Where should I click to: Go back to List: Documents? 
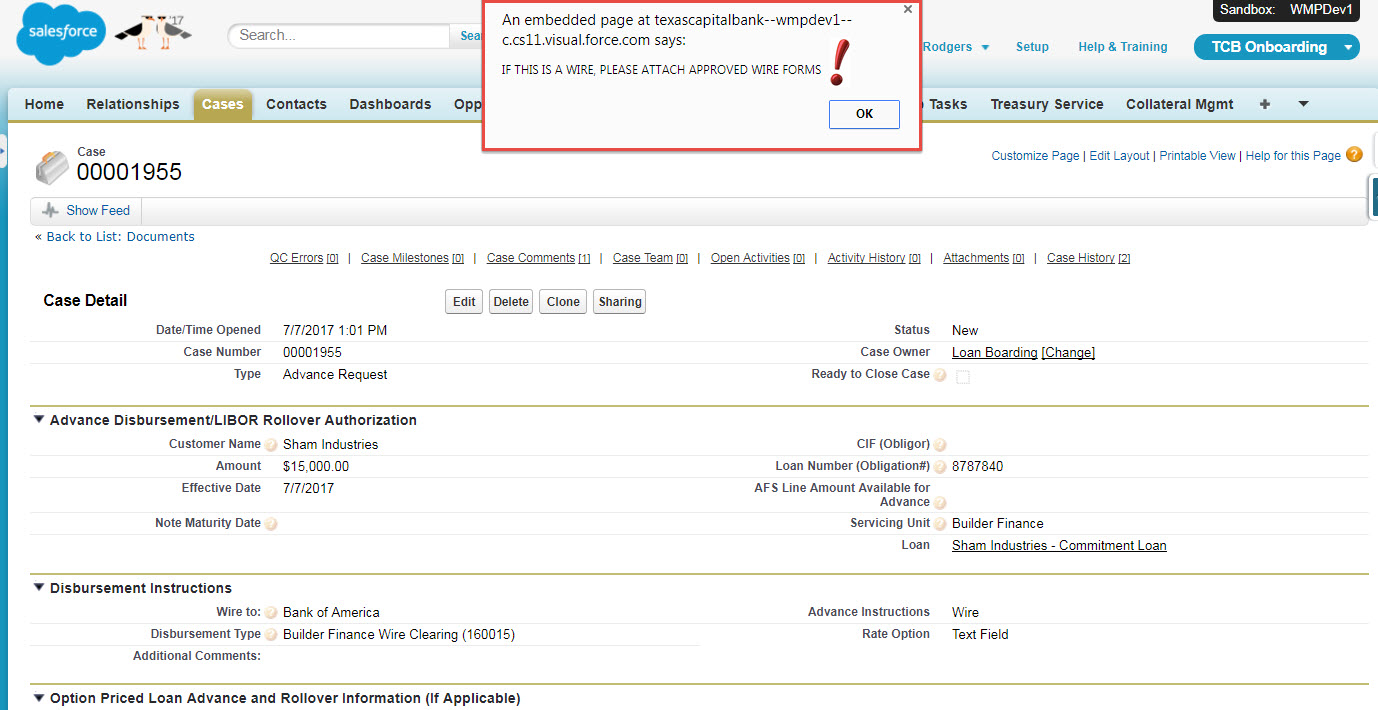click(120, 237)
